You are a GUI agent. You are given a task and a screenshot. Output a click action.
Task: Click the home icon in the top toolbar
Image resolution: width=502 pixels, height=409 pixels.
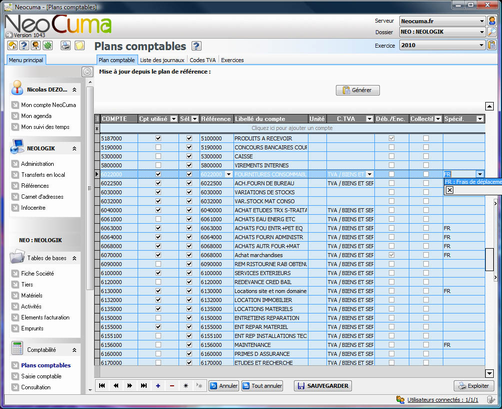tap(13, 45)
